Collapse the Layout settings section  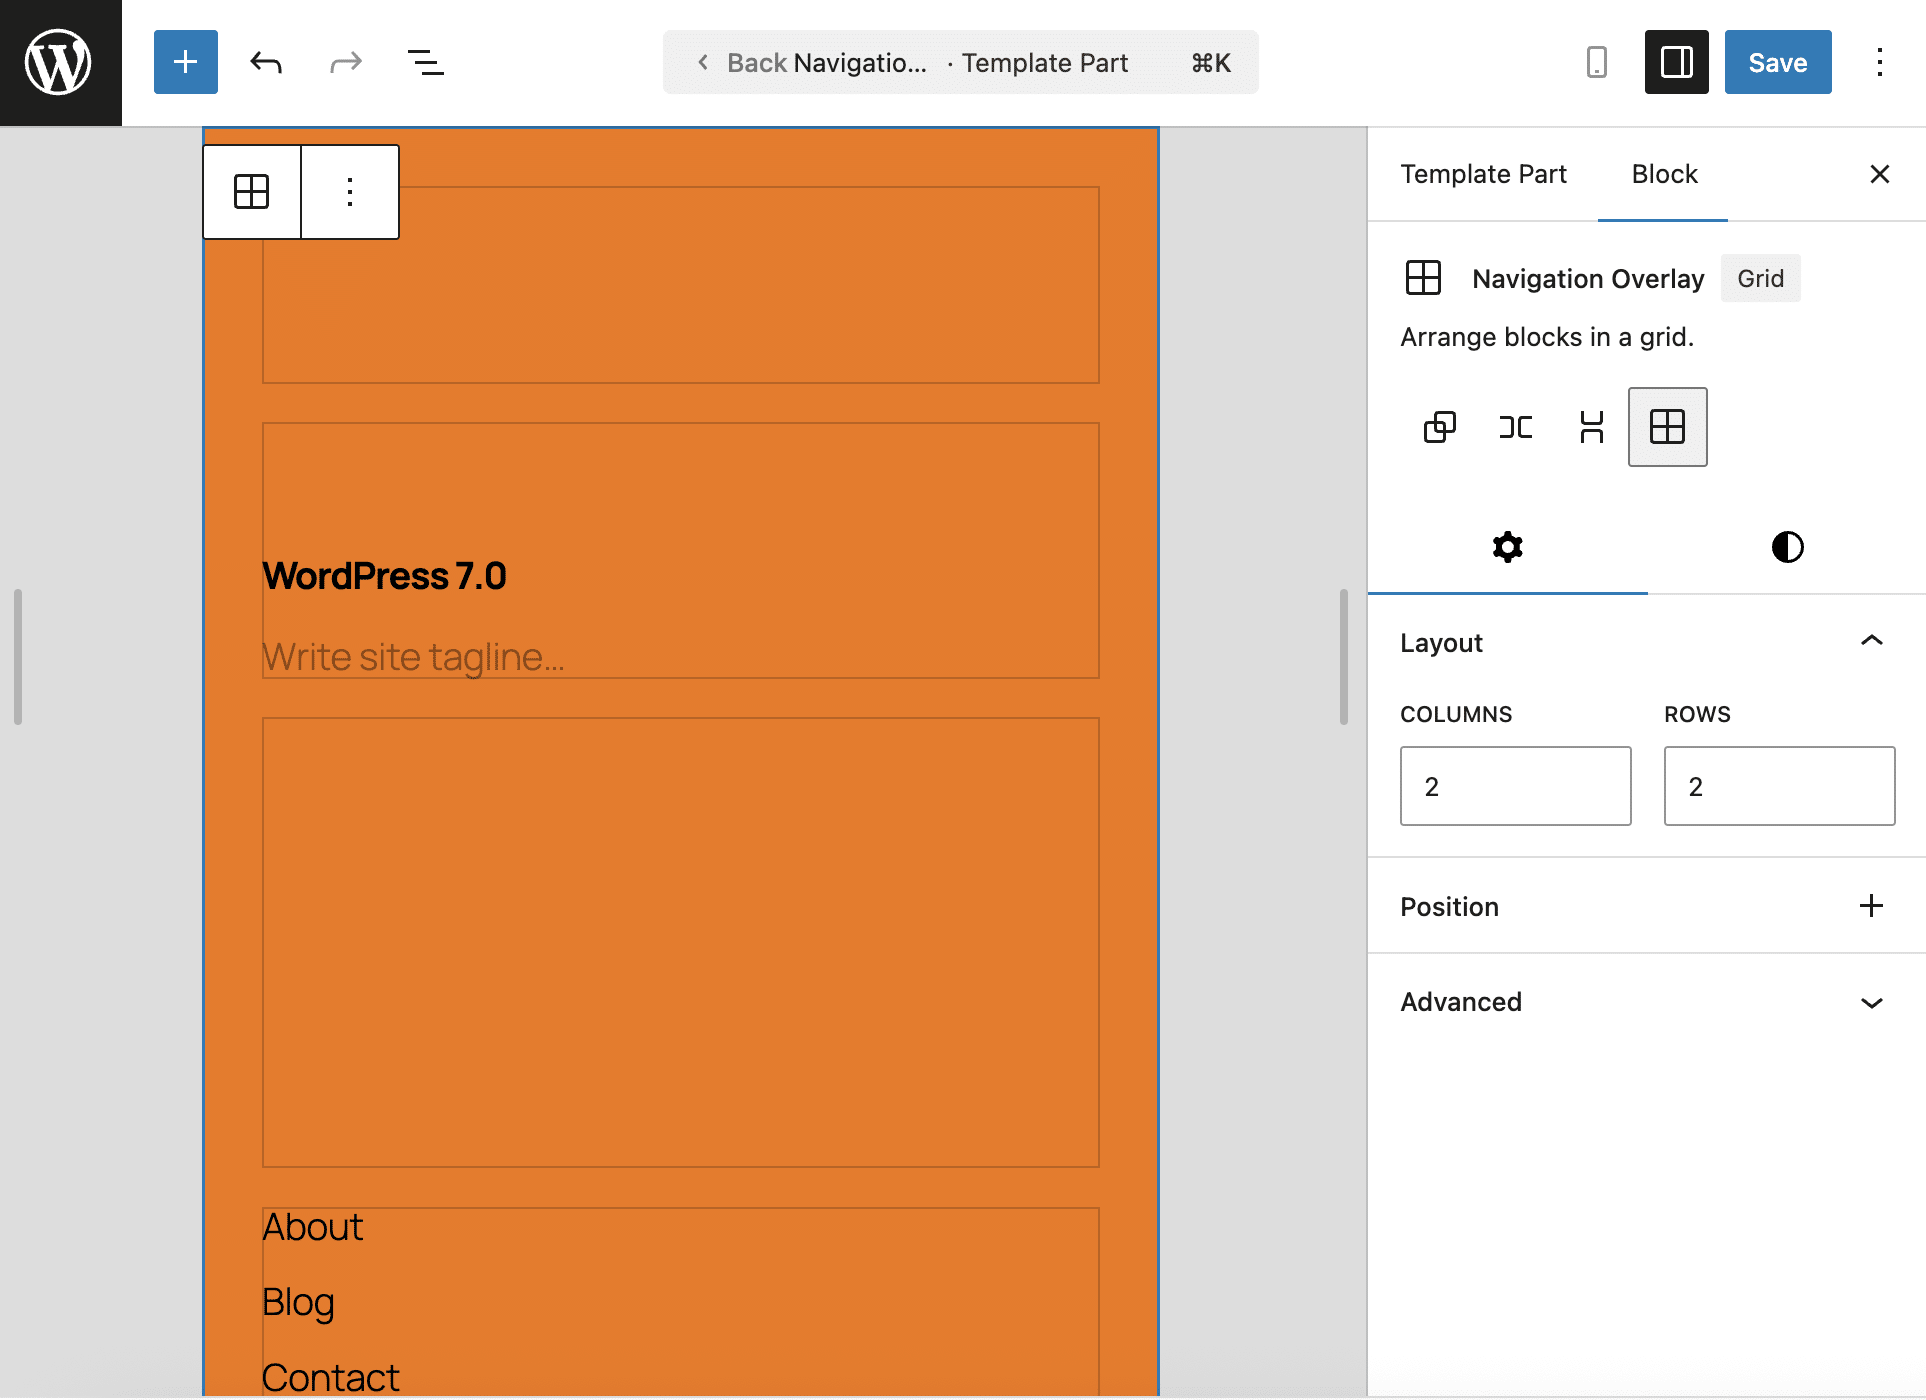coord(1872,641)
